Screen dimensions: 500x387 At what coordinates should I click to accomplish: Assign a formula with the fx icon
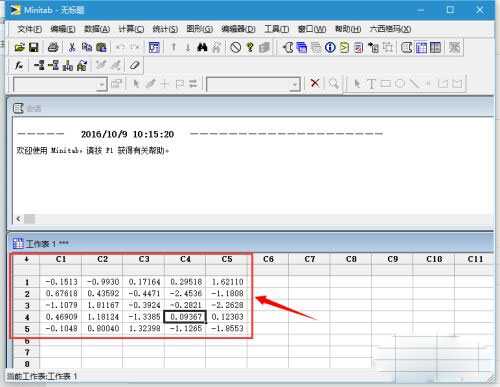coord(19,65)
